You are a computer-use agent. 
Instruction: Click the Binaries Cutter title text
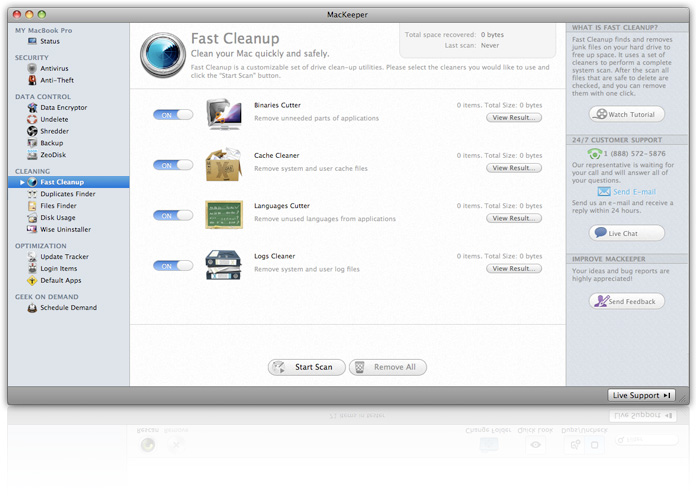[x=277, y=105]
